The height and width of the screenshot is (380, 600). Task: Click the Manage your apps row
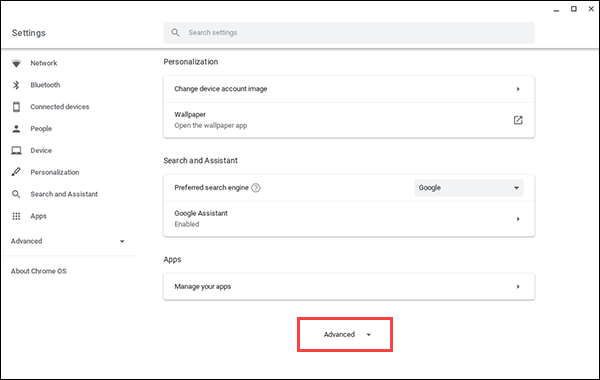349,286
